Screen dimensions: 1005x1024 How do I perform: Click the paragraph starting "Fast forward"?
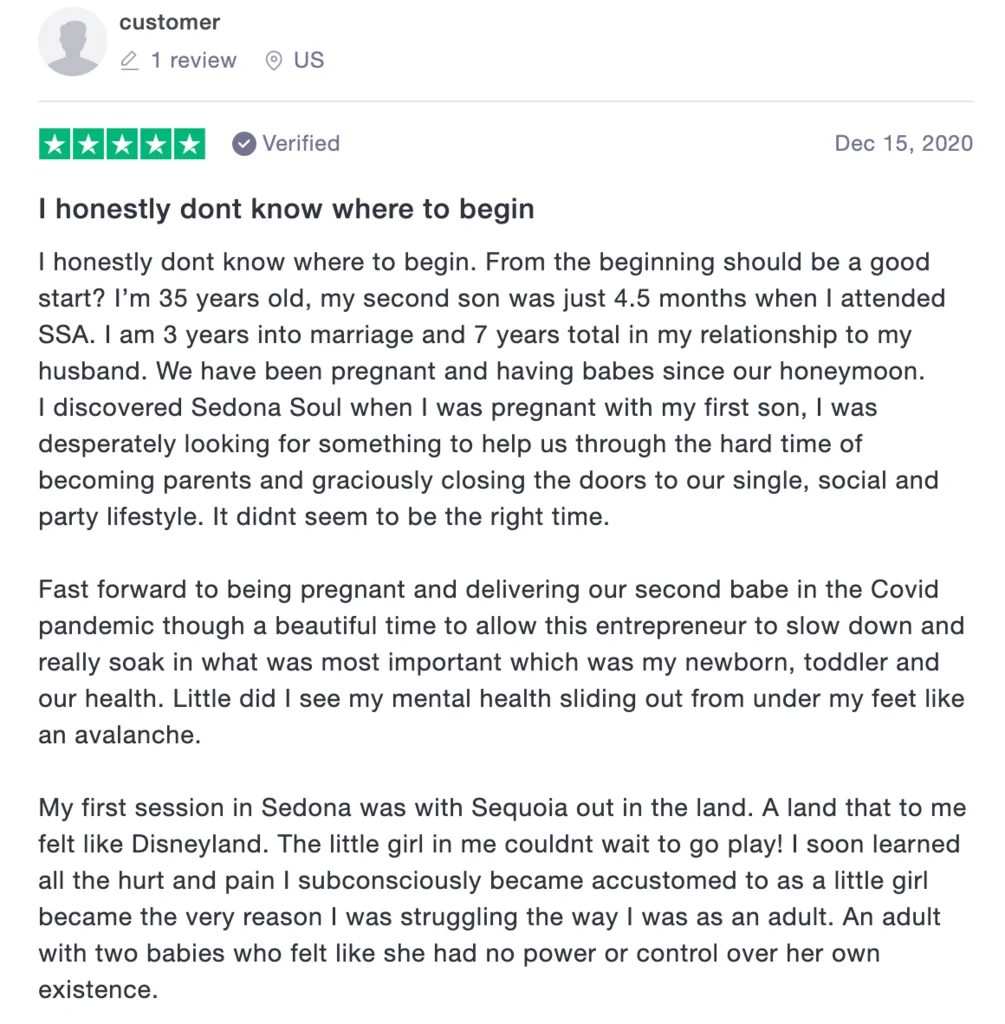tap(501, 660)
